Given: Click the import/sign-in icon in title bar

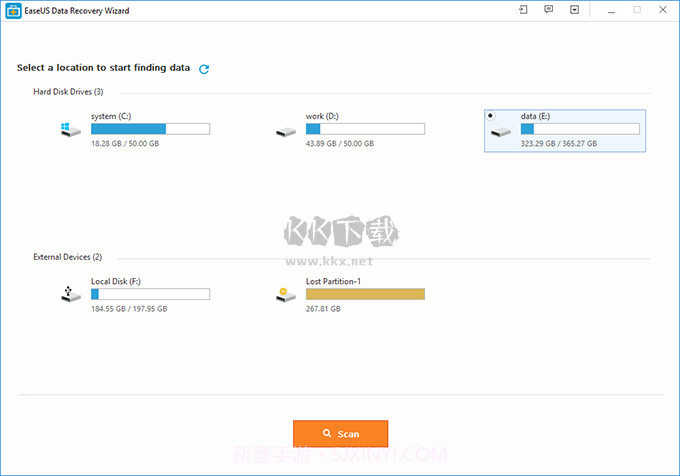Looking at the screenshot, I should pyautogui.click(x=521, y=9).
